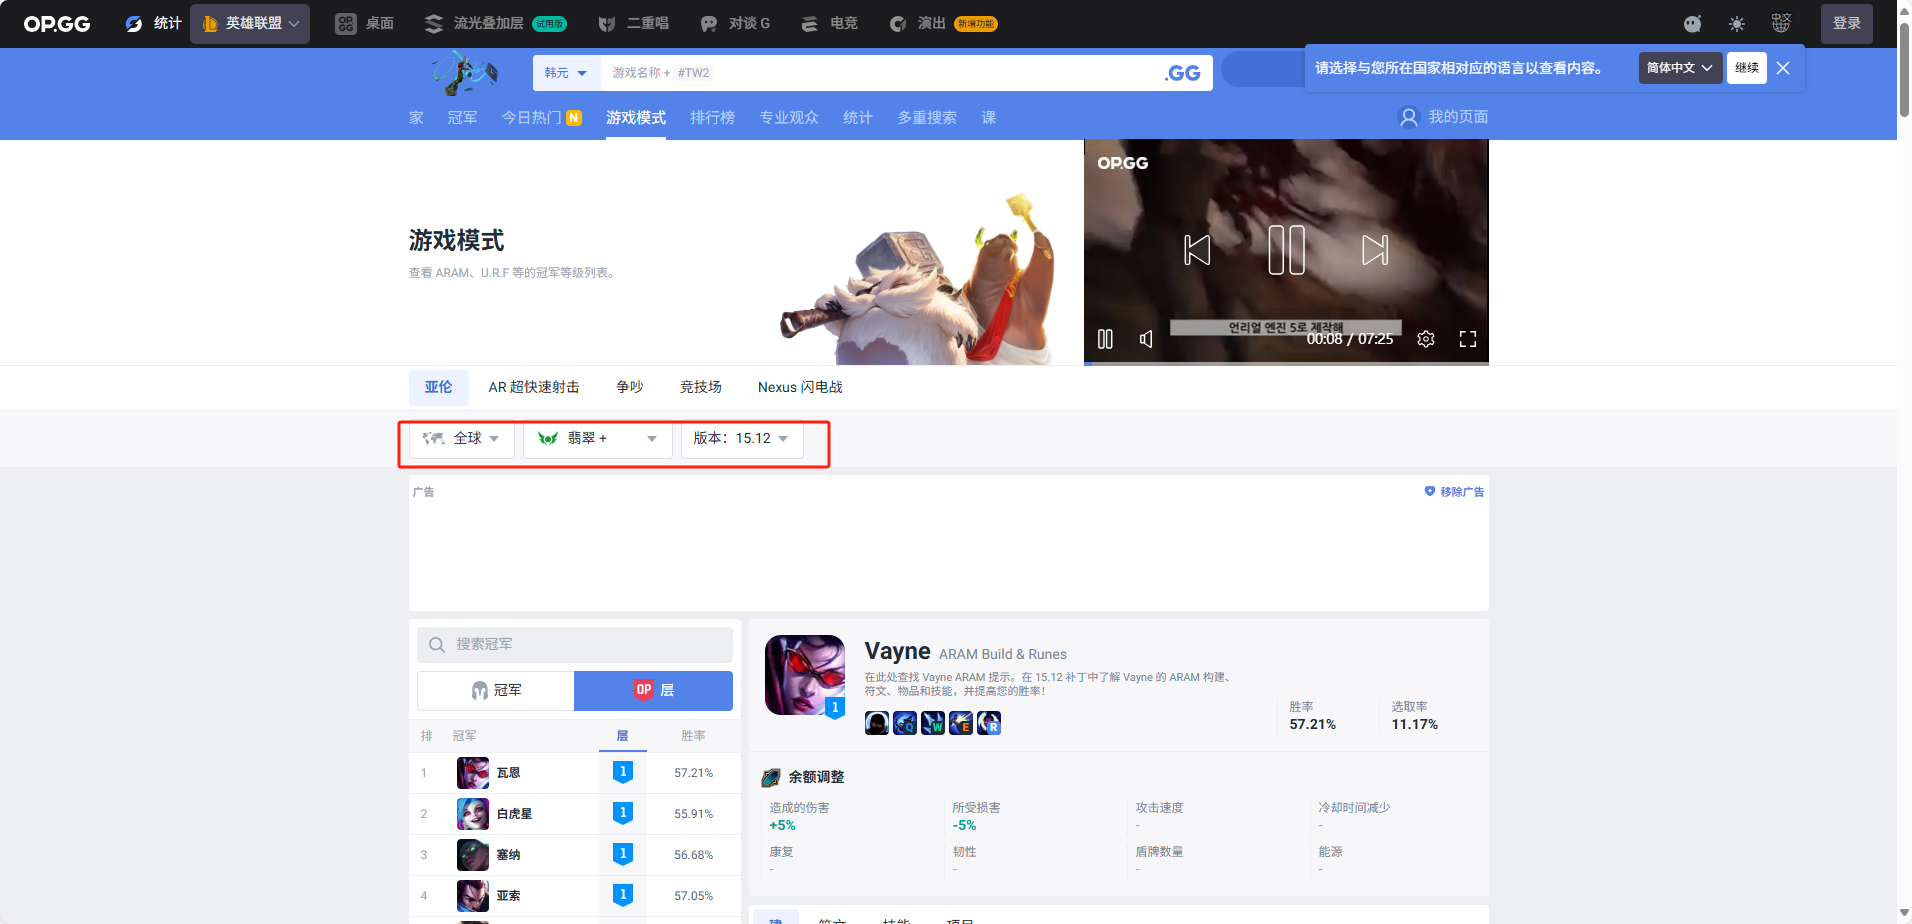This screenshot has width=1912, height=924.
Task: Skip to next video track icon
Action: [x=1375, y=250]
